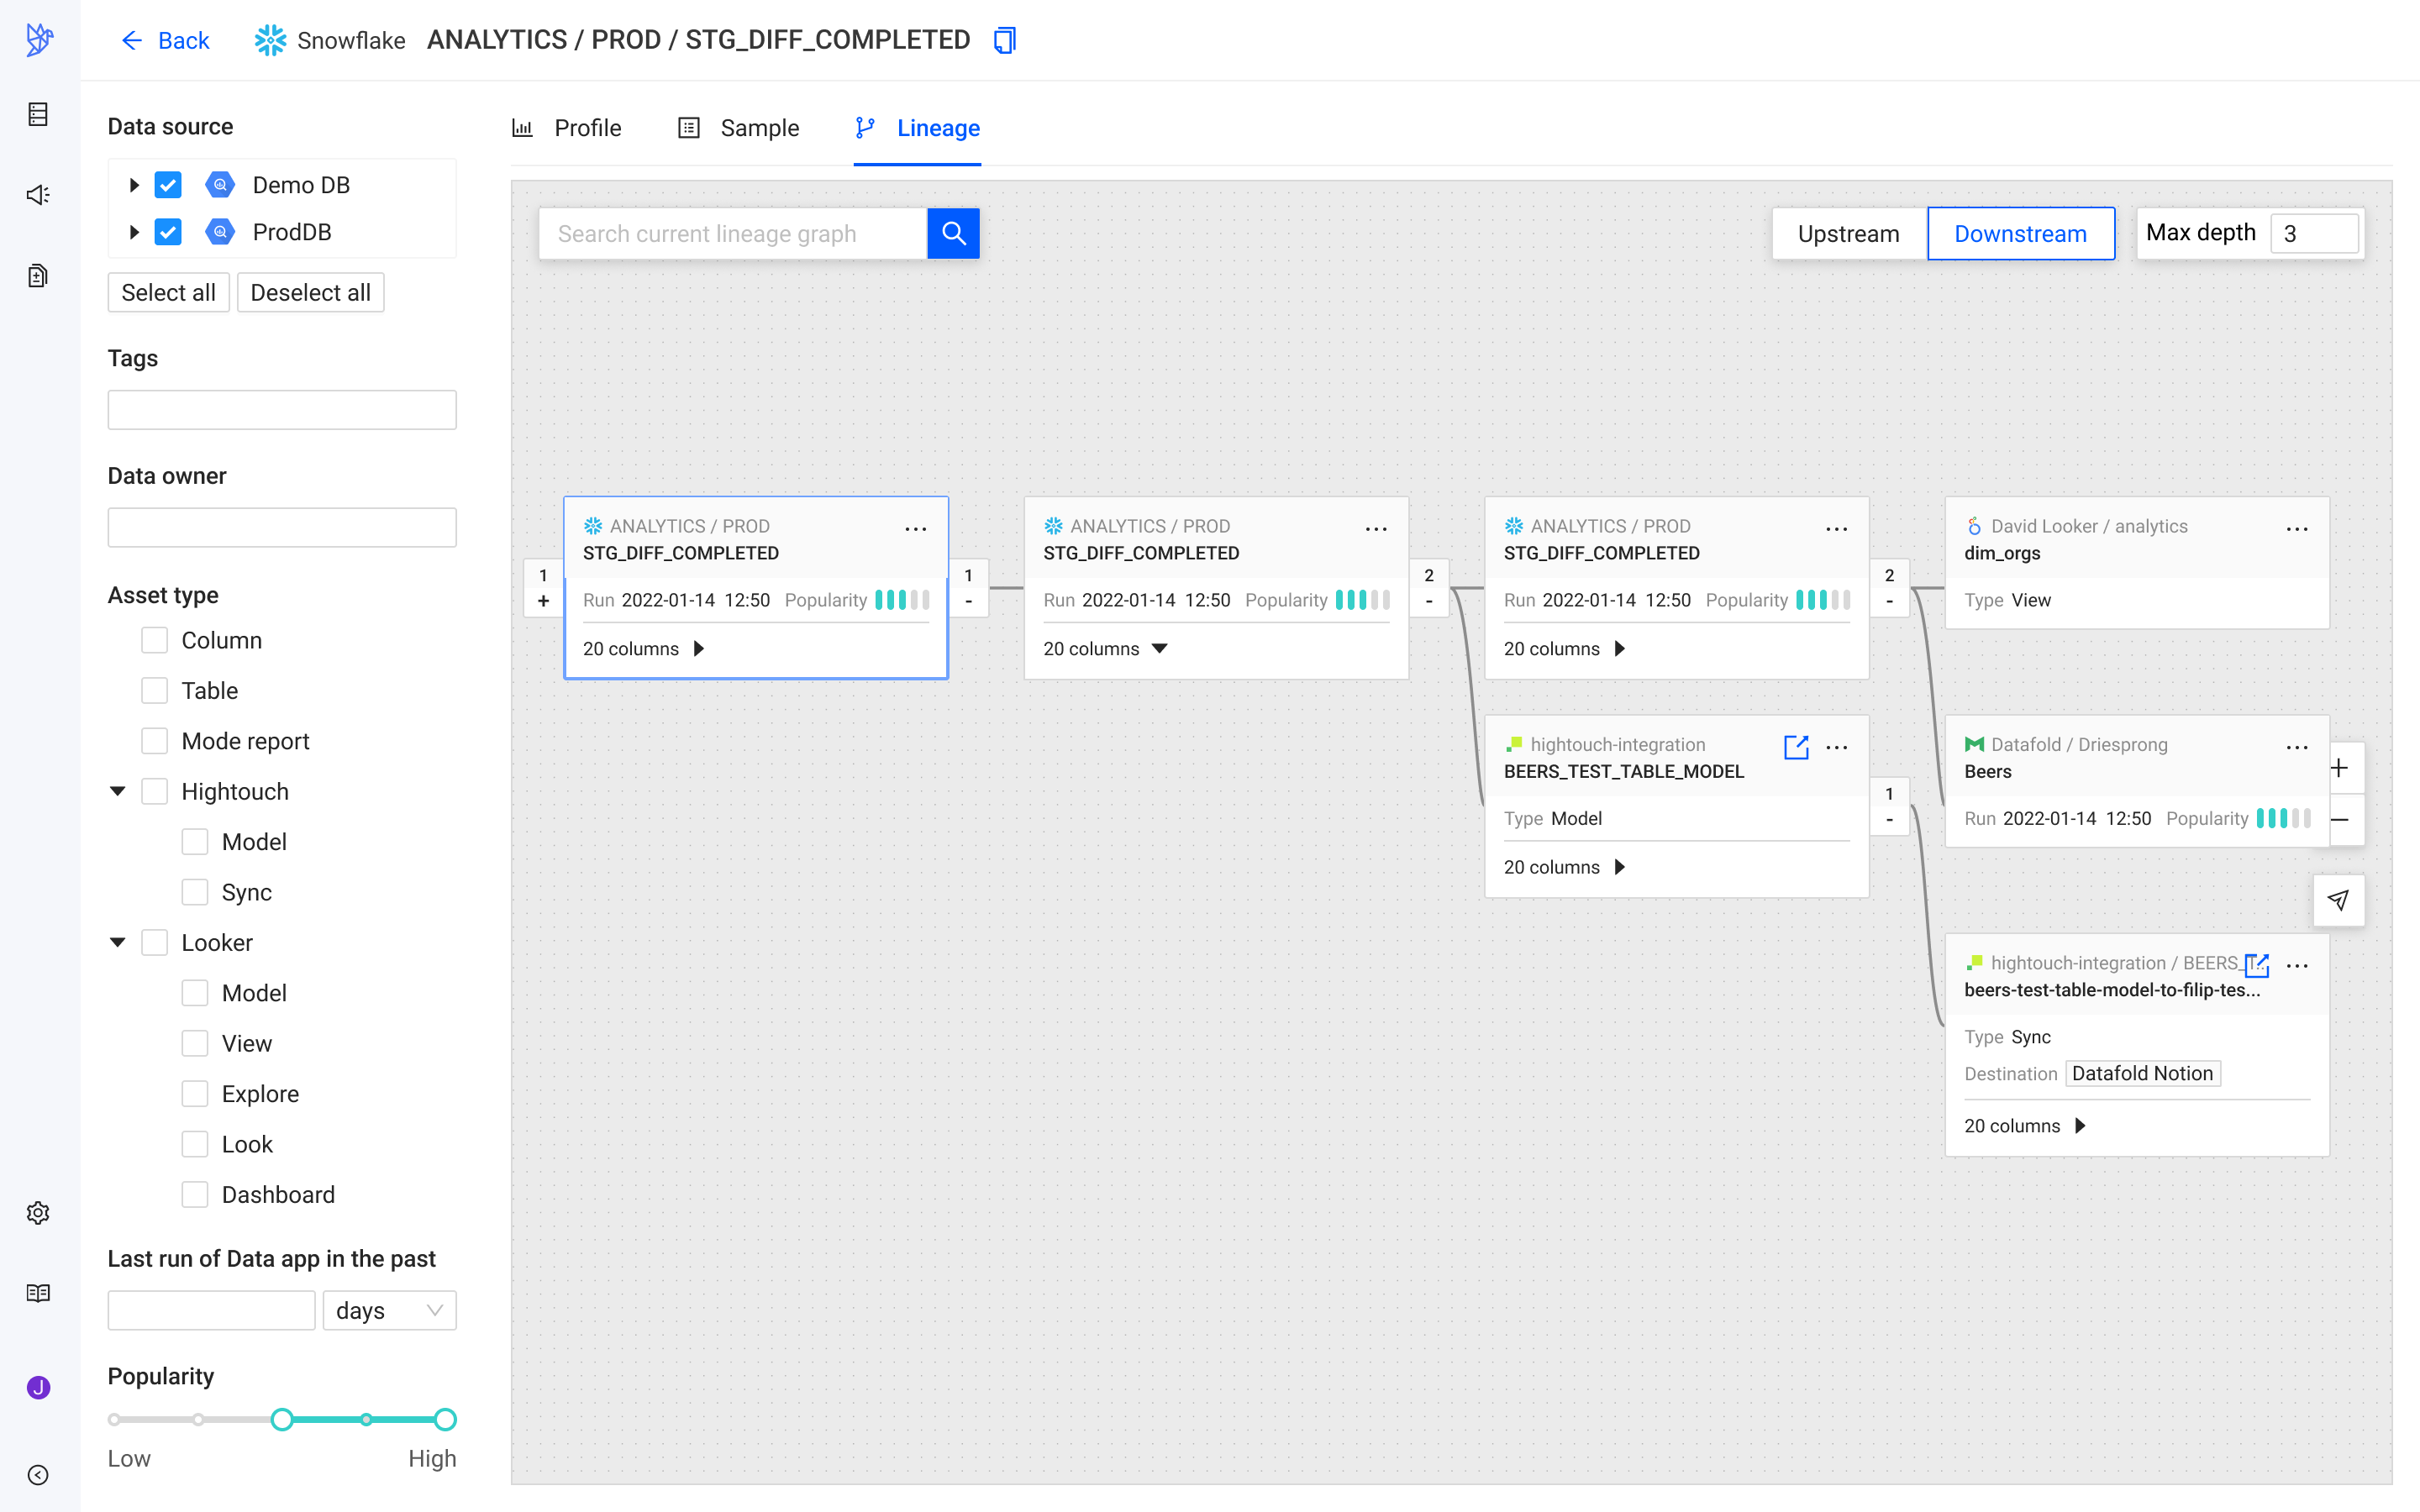Enable the Mode report asset type
Image resolution: width=2420 pixels, height=1512 pixels.
click(x=154, y=740)
